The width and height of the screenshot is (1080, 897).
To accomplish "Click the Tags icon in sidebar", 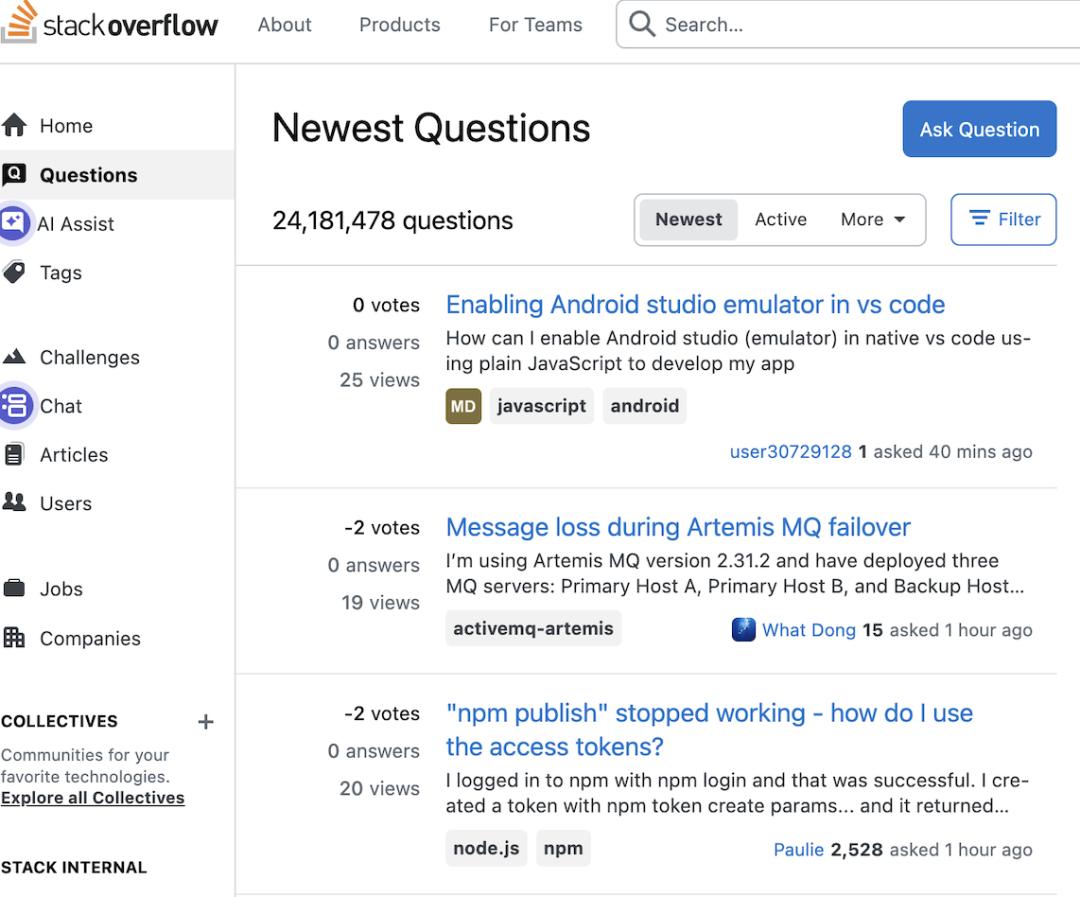I will (14, 272).
